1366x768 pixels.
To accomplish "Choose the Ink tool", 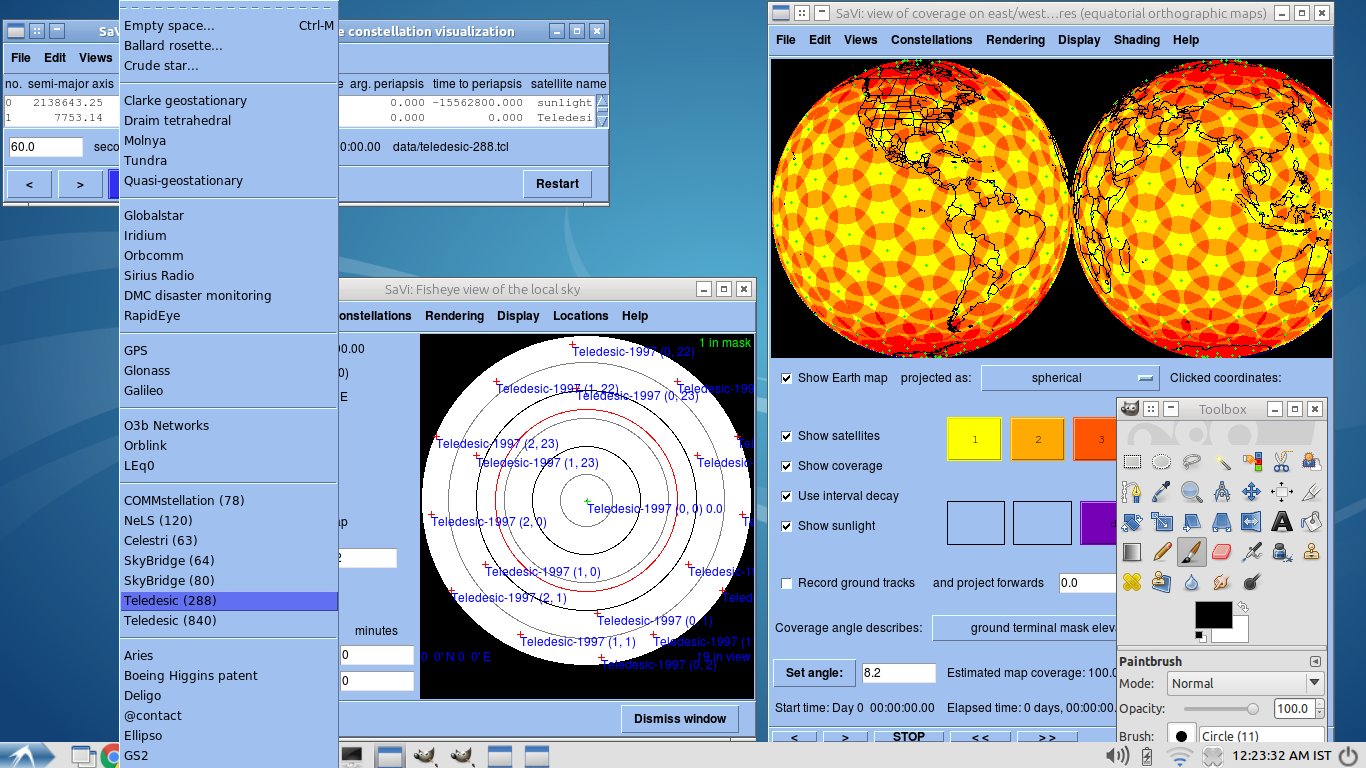I will click(1281, 552).
